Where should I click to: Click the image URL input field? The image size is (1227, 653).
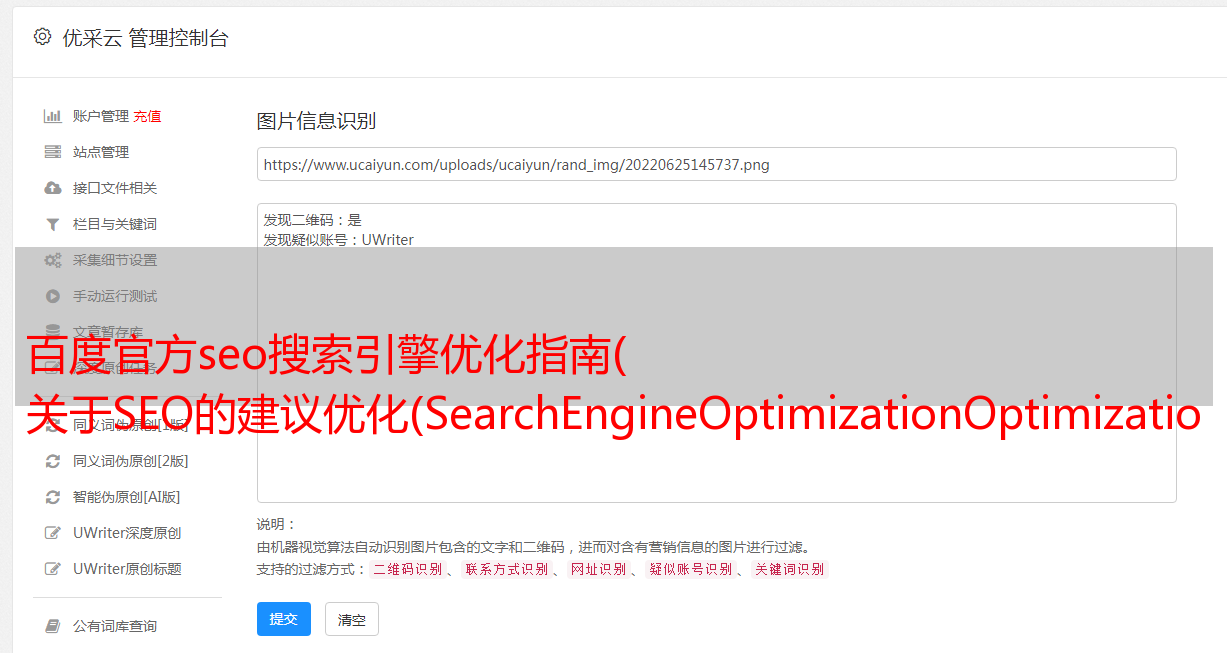pos(716,164)
